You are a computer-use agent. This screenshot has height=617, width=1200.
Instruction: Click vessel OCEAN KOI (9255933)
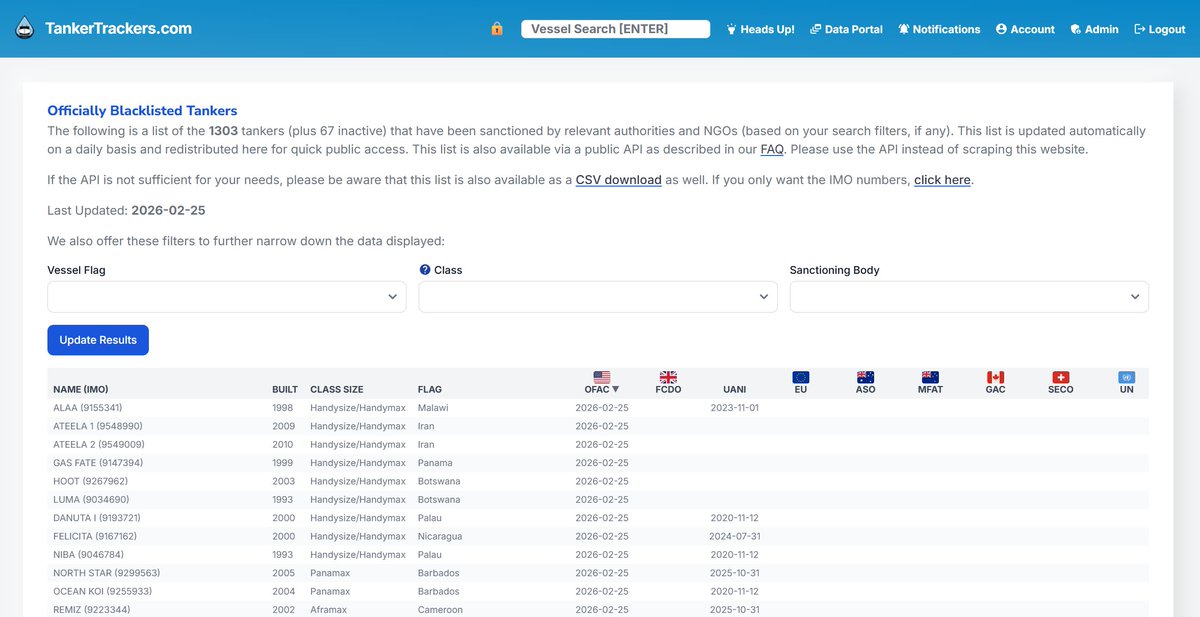coord(102,591)
